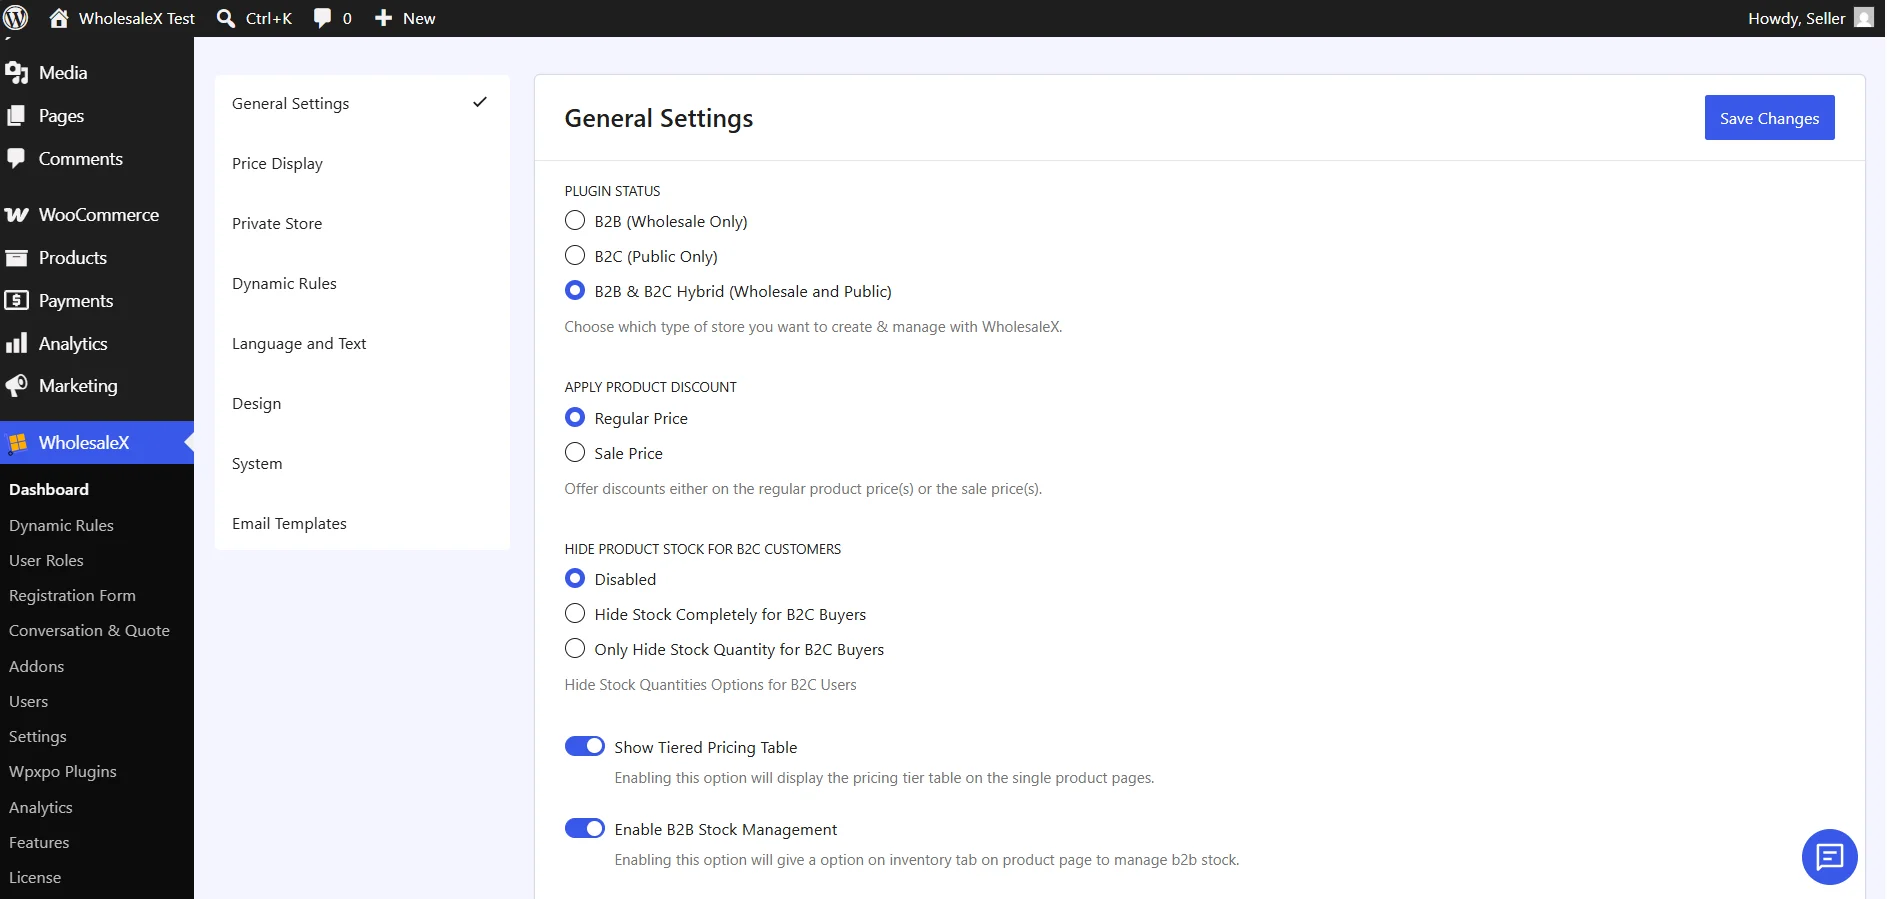This screenshot has height=899, width=1887.
Task: Click the Payments dollar icon
Action: coord(16,301)
